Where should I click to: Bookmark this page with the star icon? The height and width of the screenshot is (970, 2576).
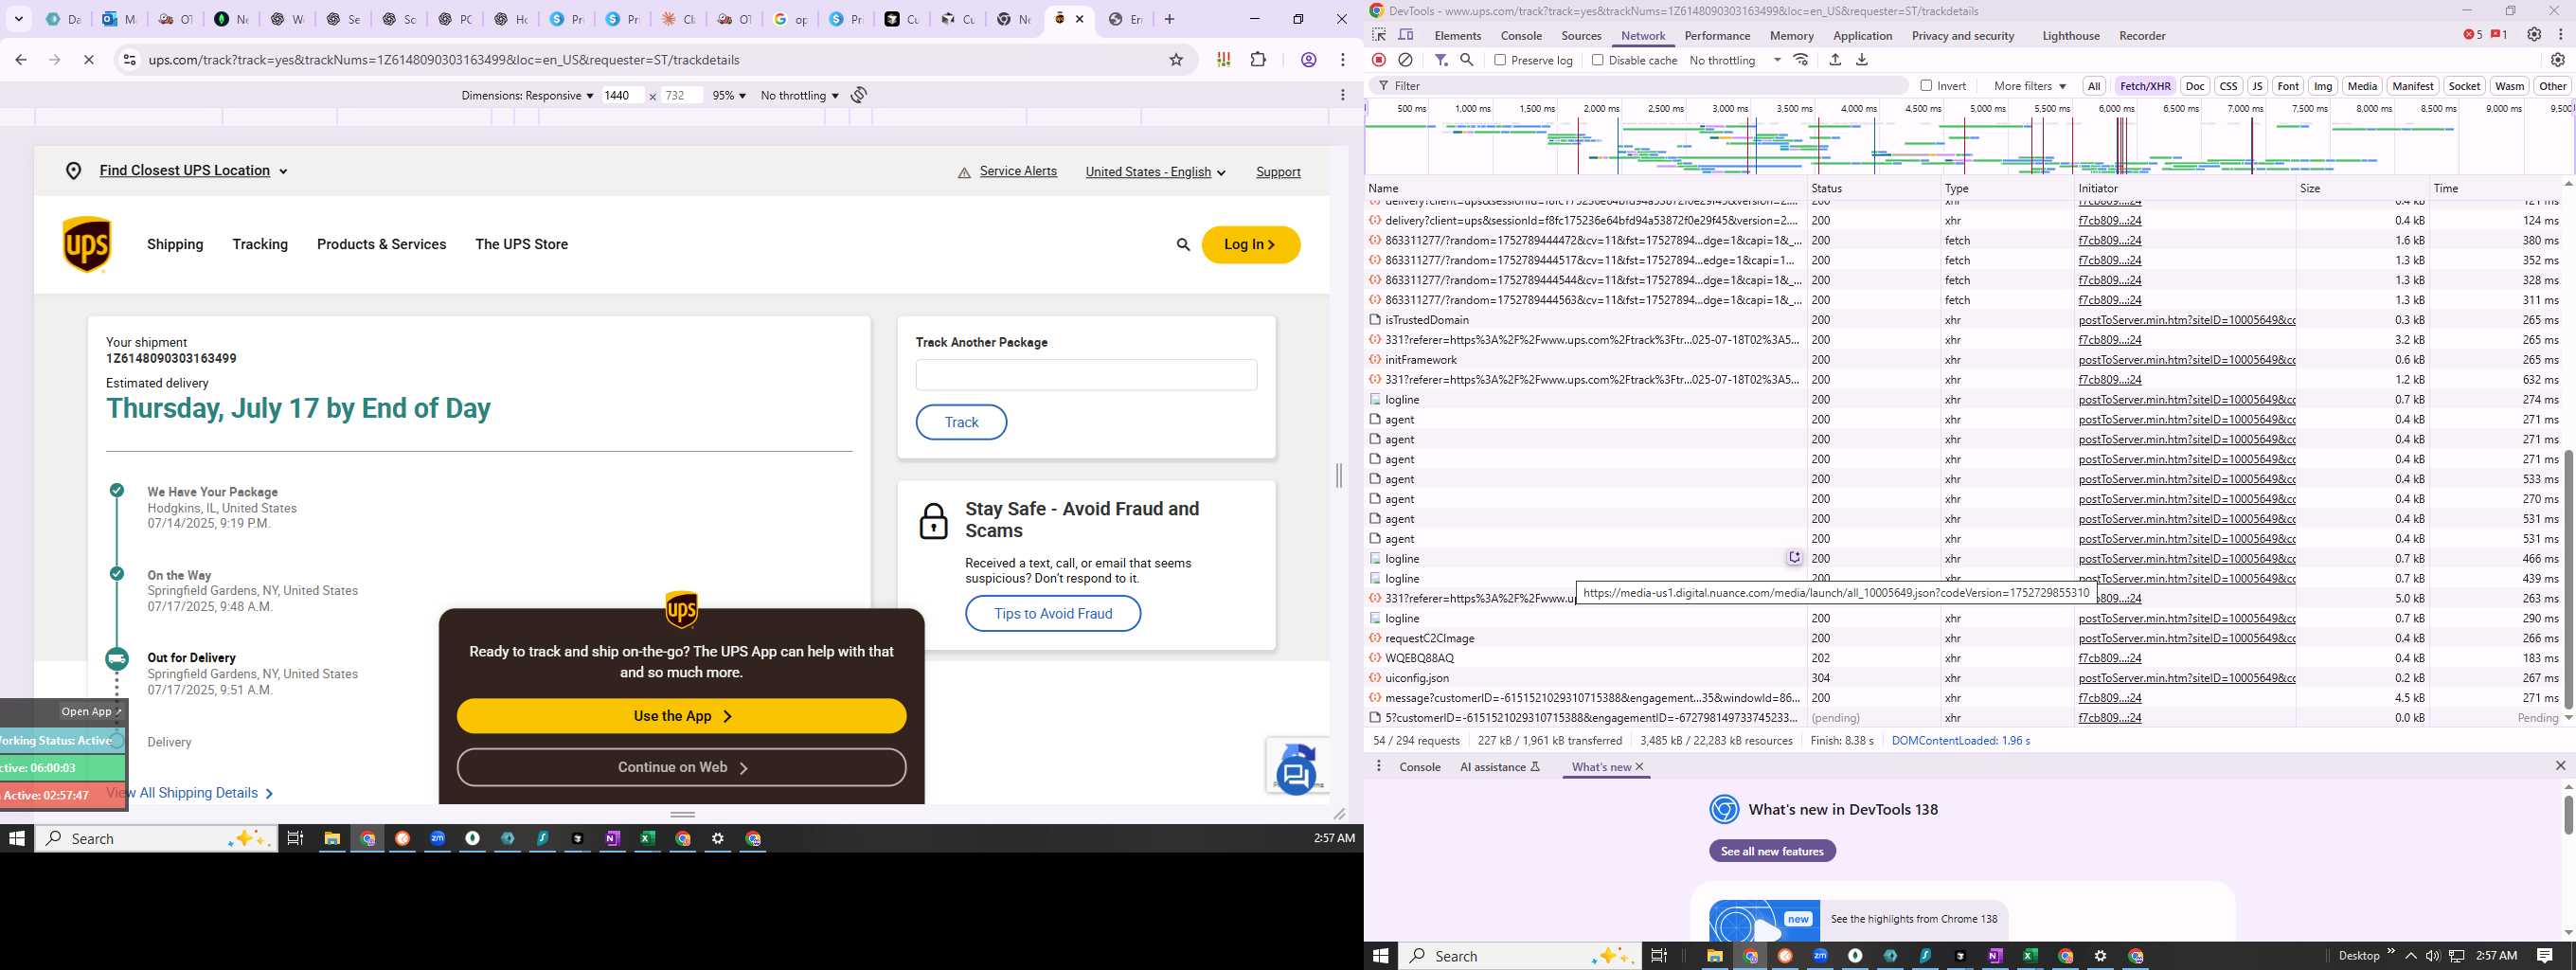1177,60
